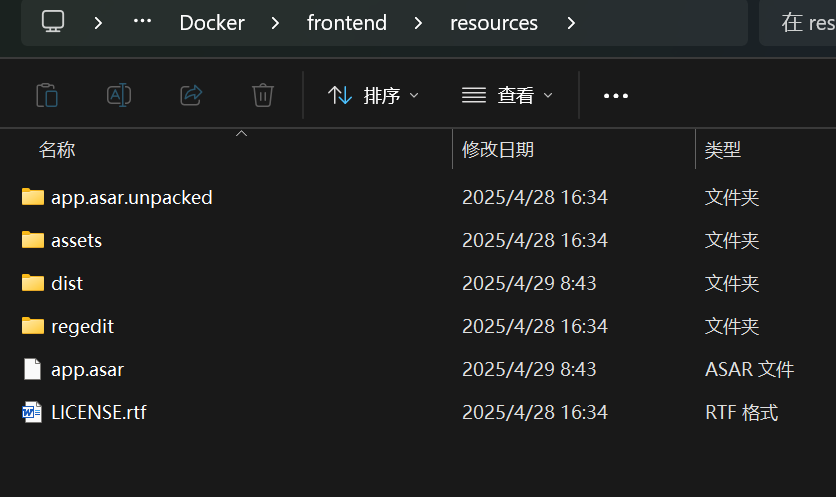This screenshot has height=497, width=836.
Task: Show hidden breadcrumb path via ellipsis
Action: pos(142,22)
